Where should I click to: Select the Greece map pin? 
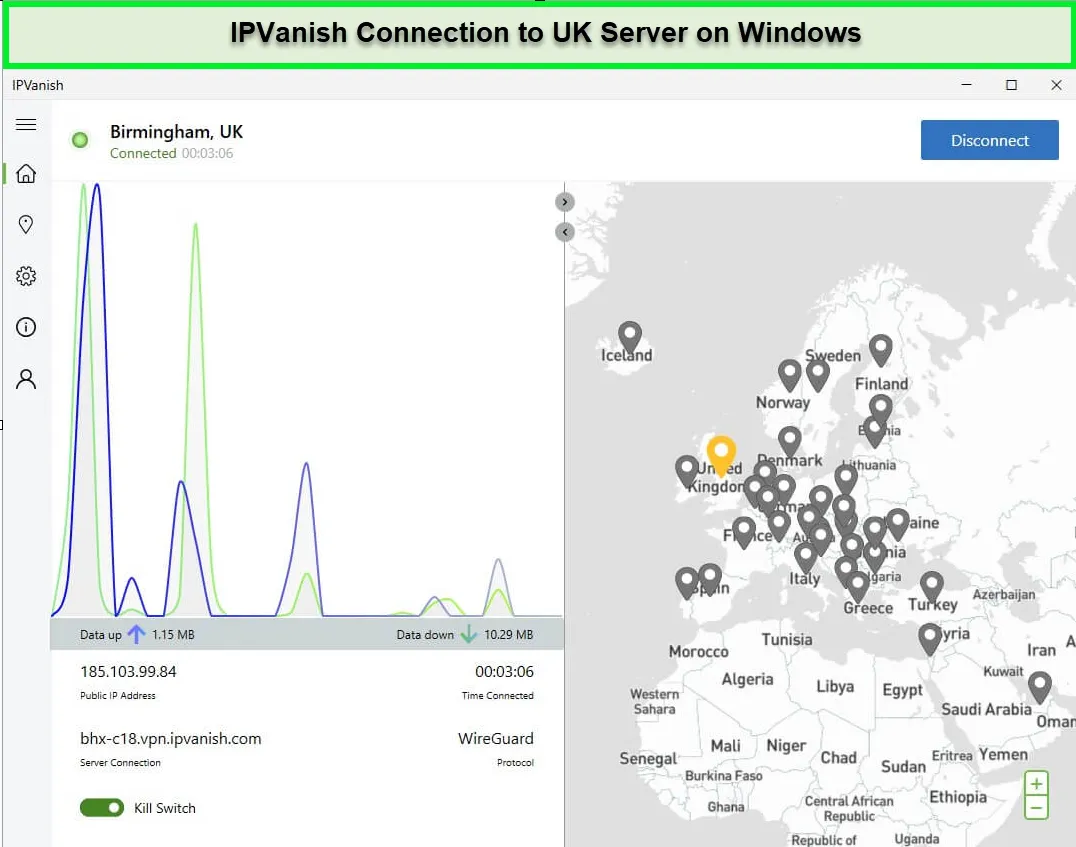[858, 587]
